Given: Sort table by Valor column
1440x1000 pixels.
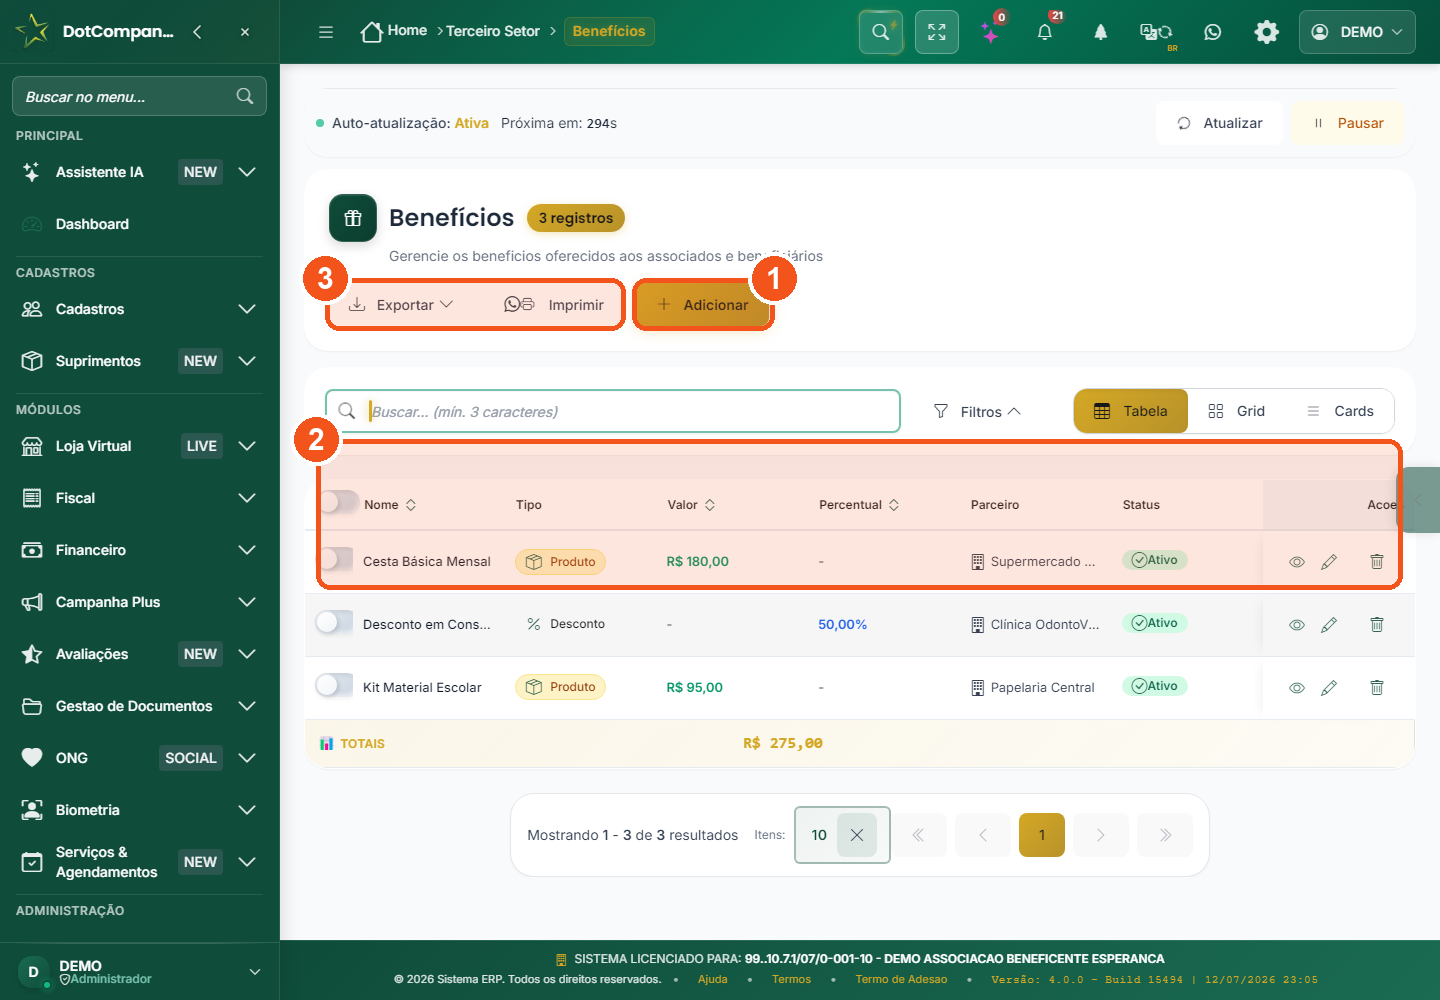Looking at the screenshot, I should [x=692, y=505].
